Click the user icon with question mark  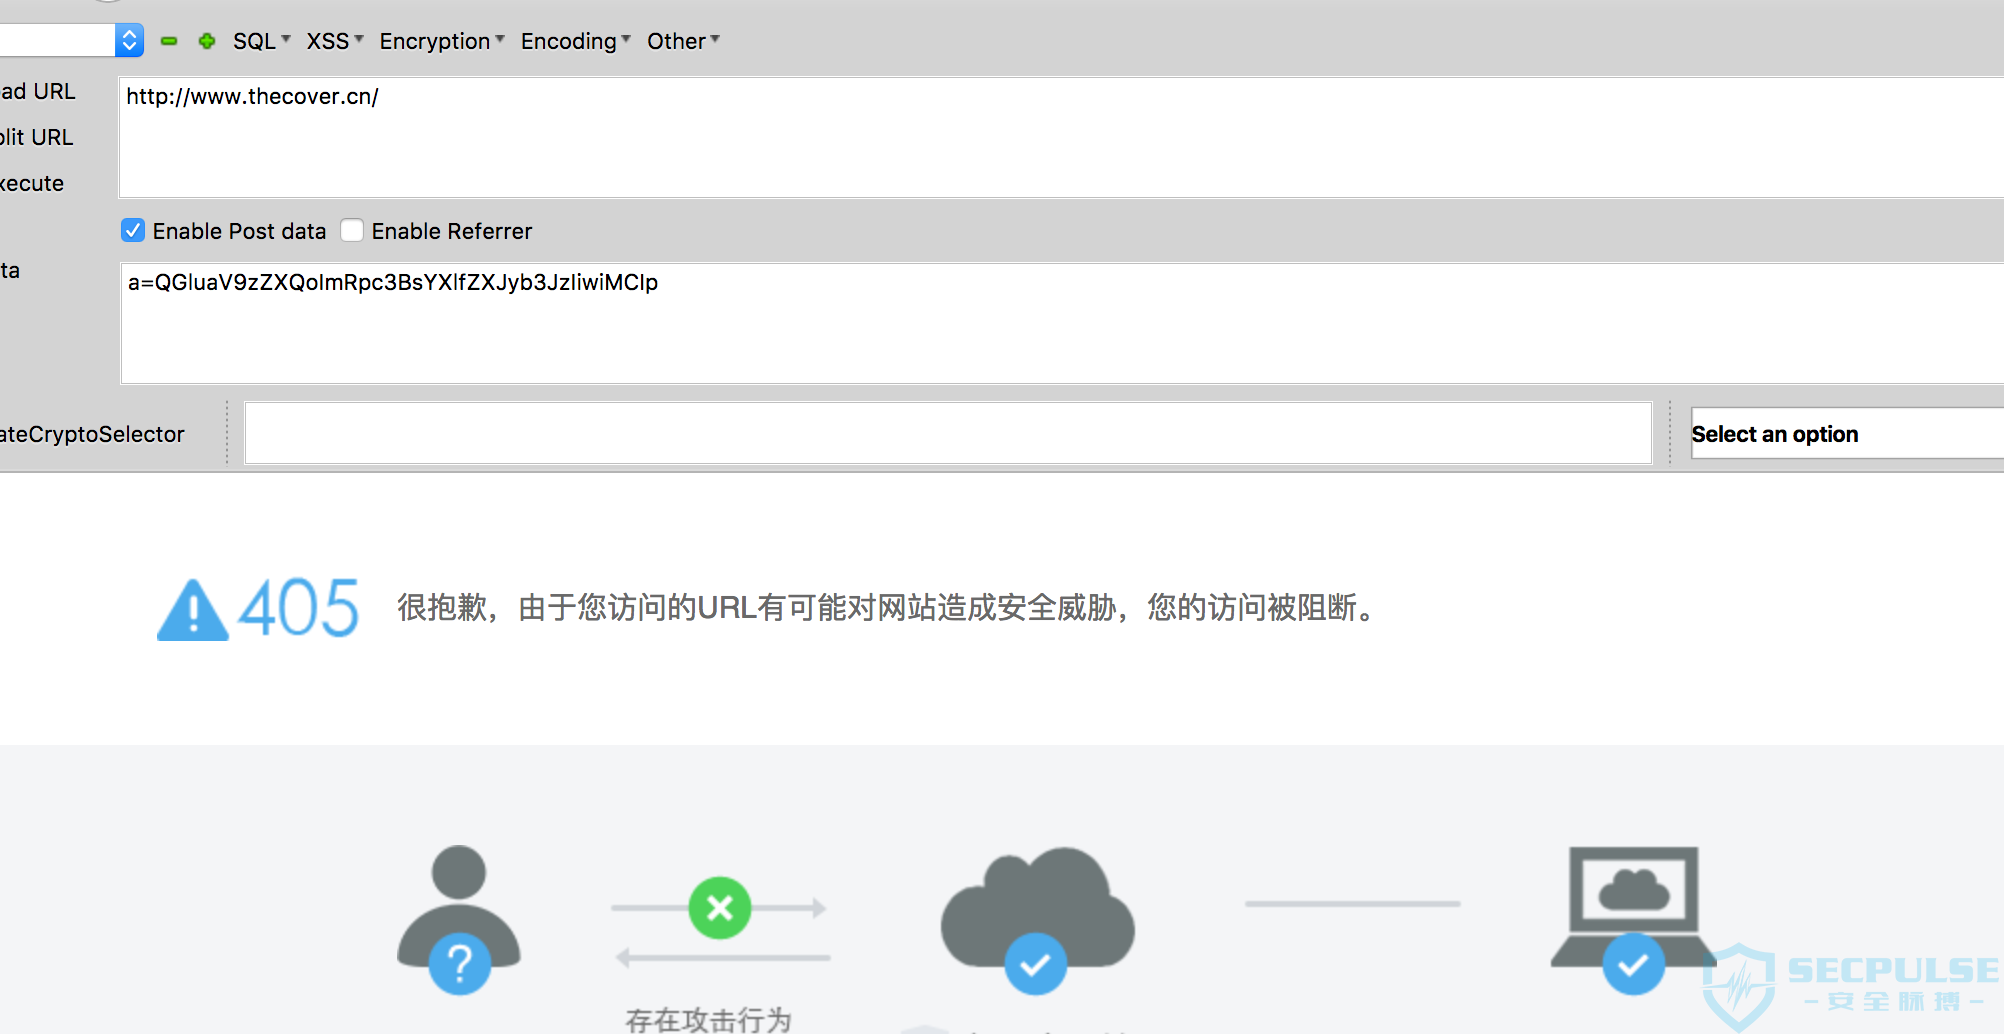point(459,920)
